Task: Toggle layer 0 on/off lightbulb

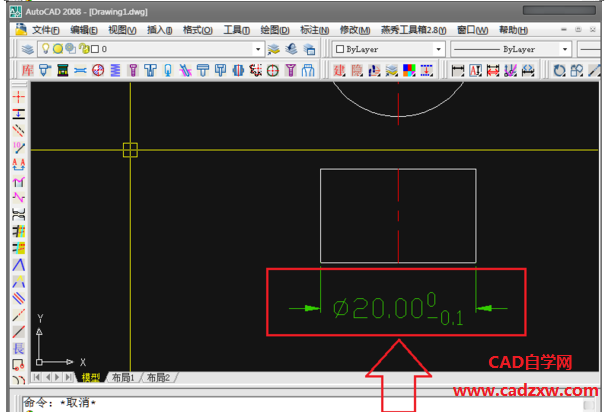Action: tap(46, 48)
